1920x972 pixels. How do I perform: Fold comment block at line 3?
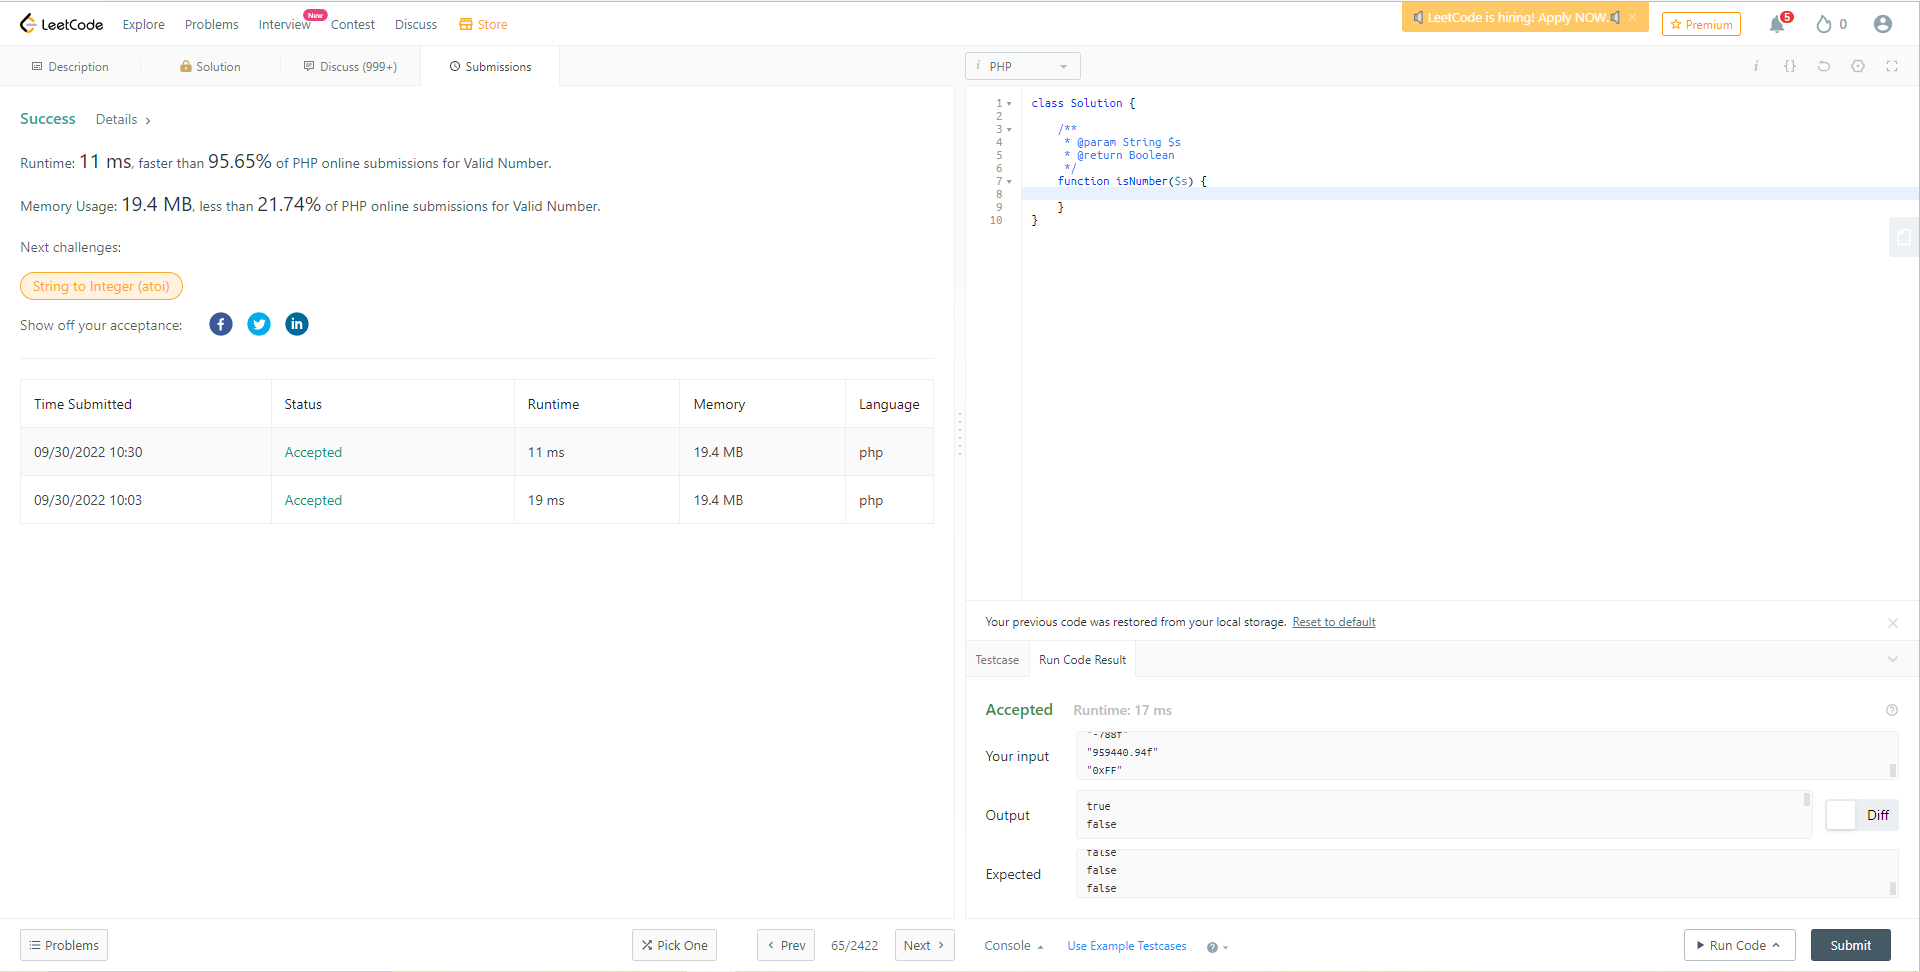pos(1009,130)
